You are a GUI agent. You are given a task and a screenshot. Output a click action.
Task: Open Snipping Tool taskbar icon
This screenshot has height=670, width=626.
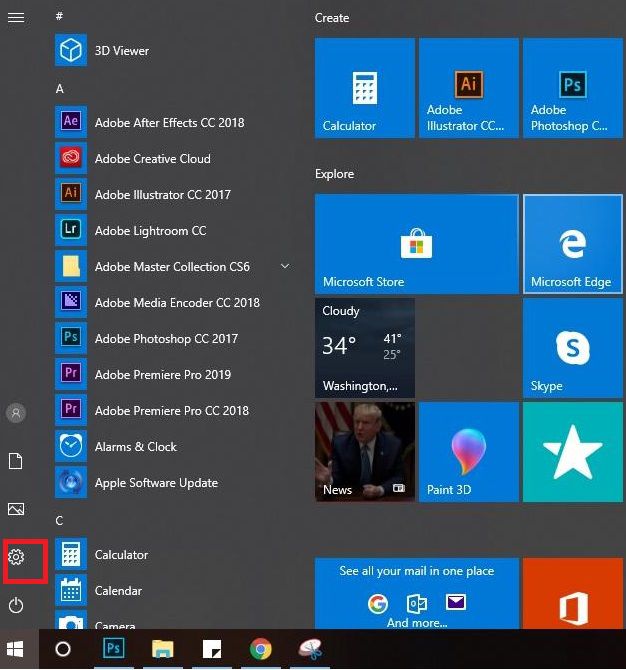tap(310, 649)
